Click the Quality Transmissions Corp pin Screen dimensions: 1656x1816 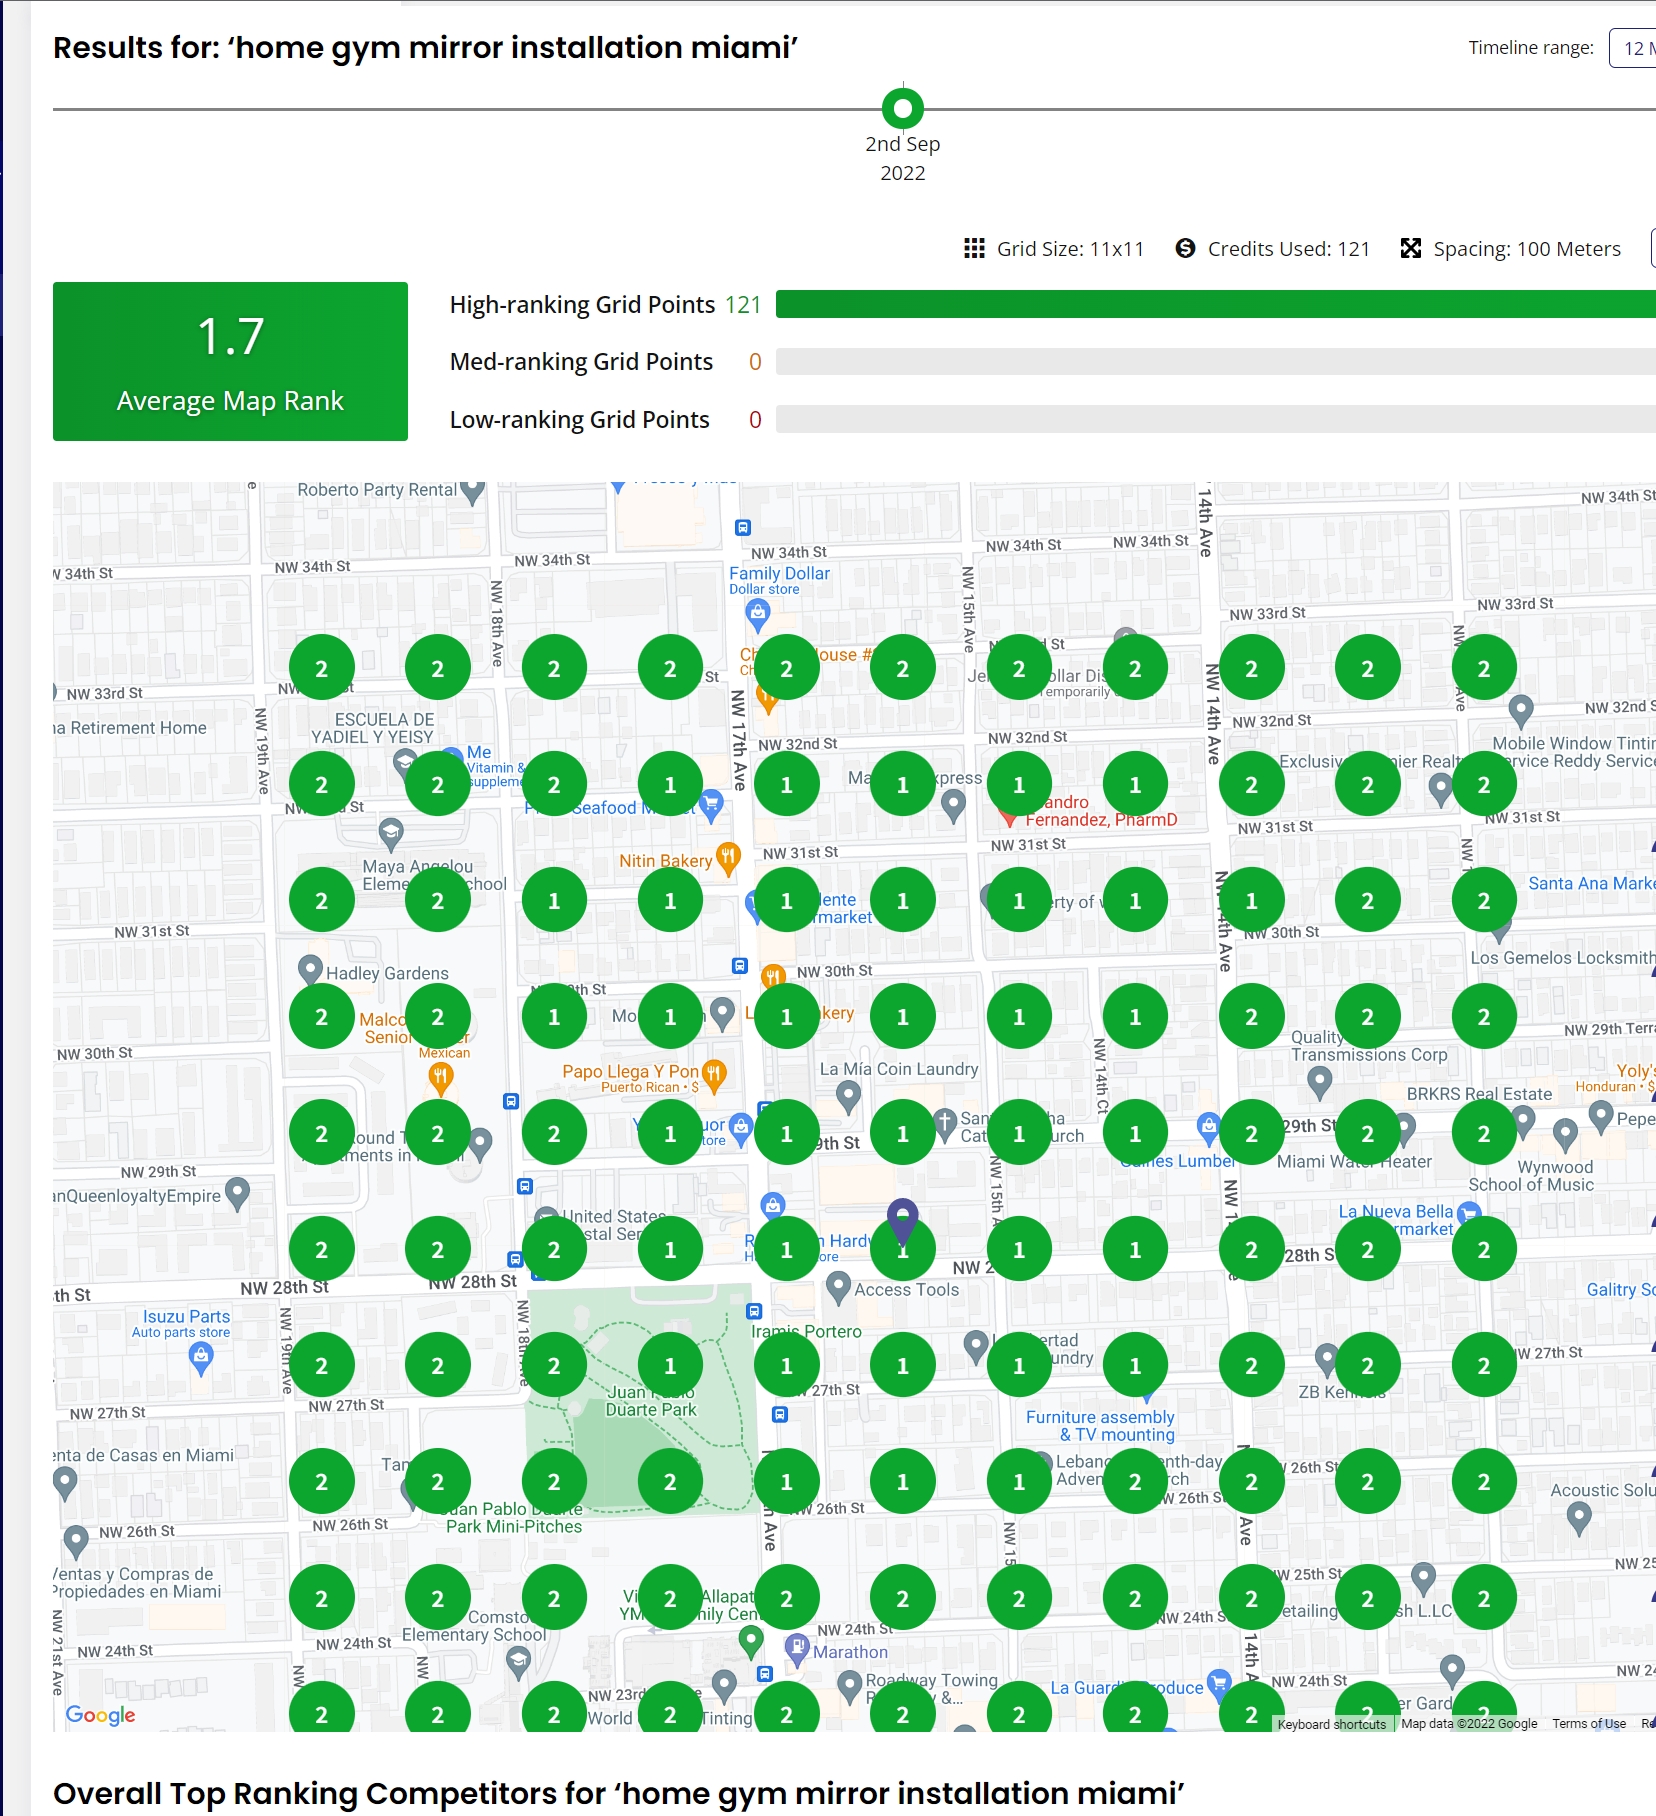point(1320,1080)
